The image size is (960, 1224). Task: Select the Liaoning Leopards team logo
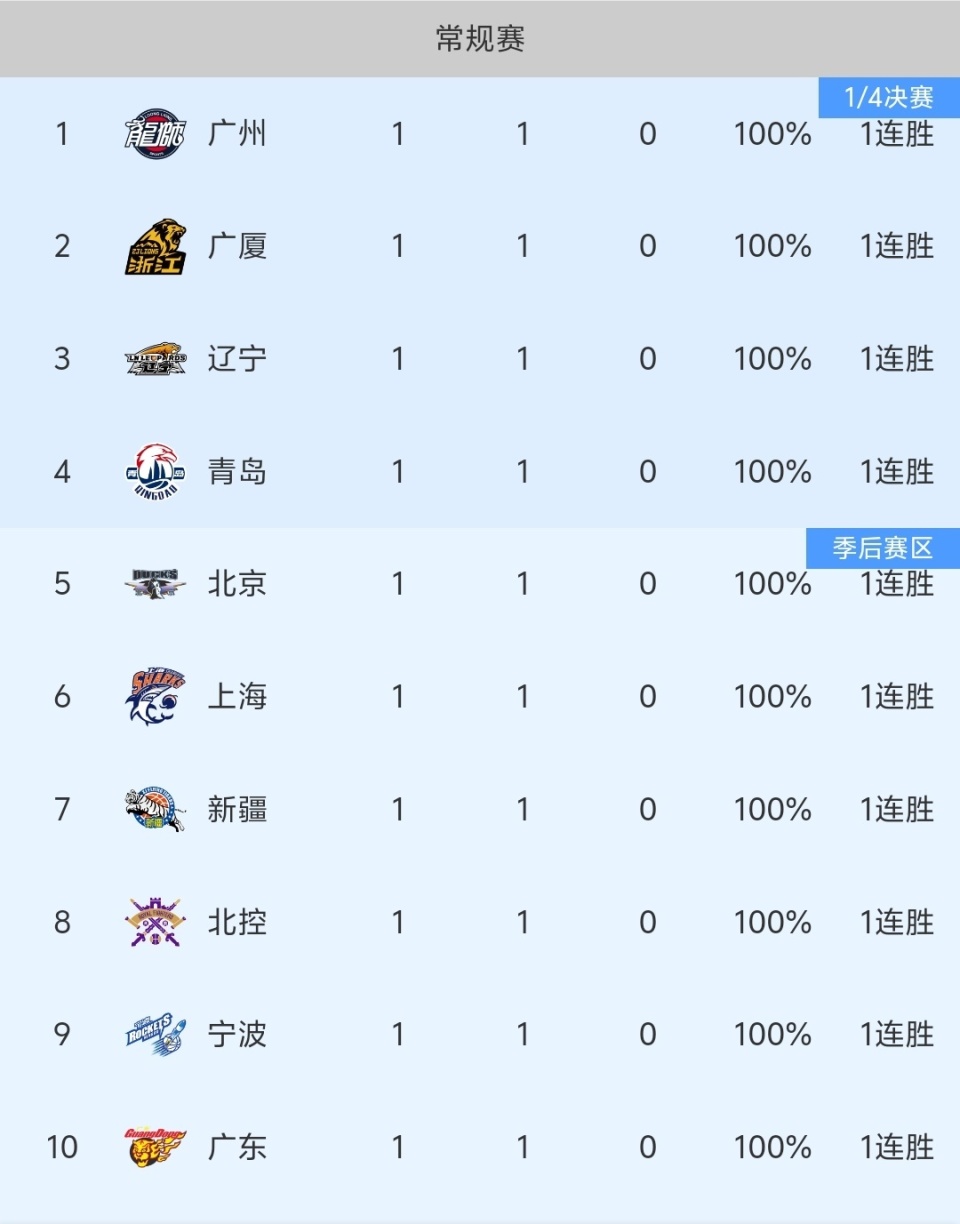(x=155, y=359)
